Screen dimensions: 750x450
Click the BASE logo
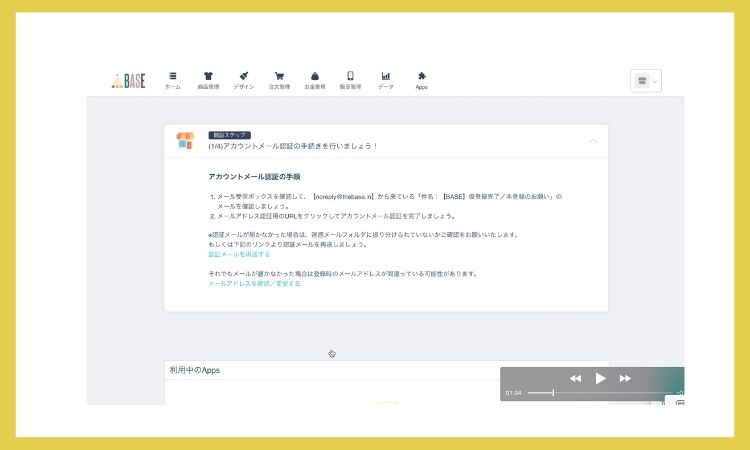coord(128,81)
